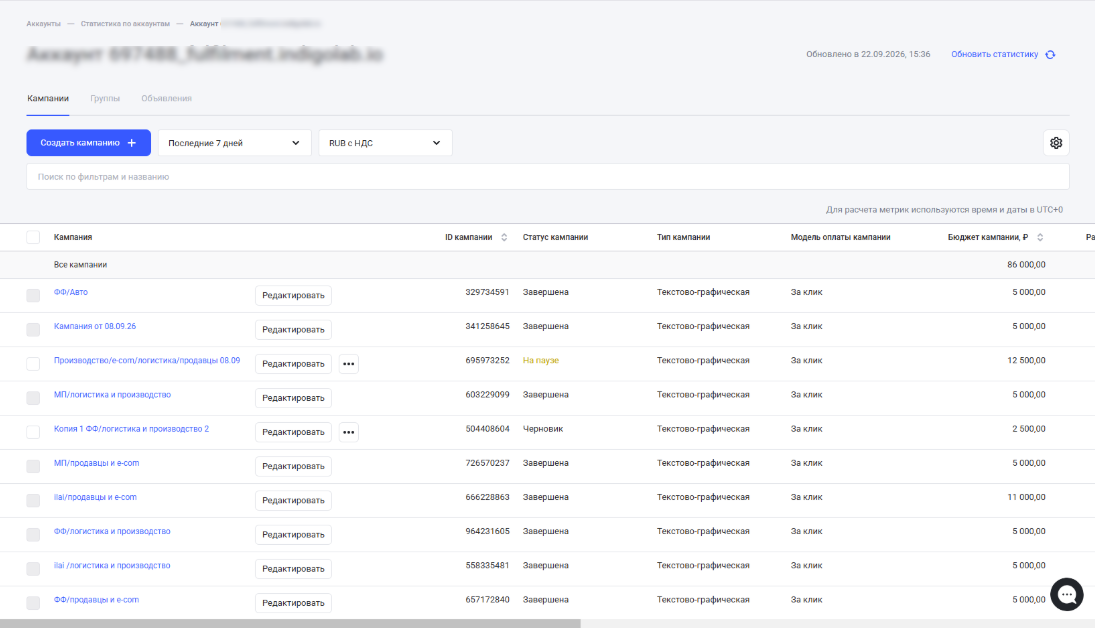Screen dimensions: 1095x628
Task: Click the horizontal scrollbar at table bottom
Action: (290, 623)
